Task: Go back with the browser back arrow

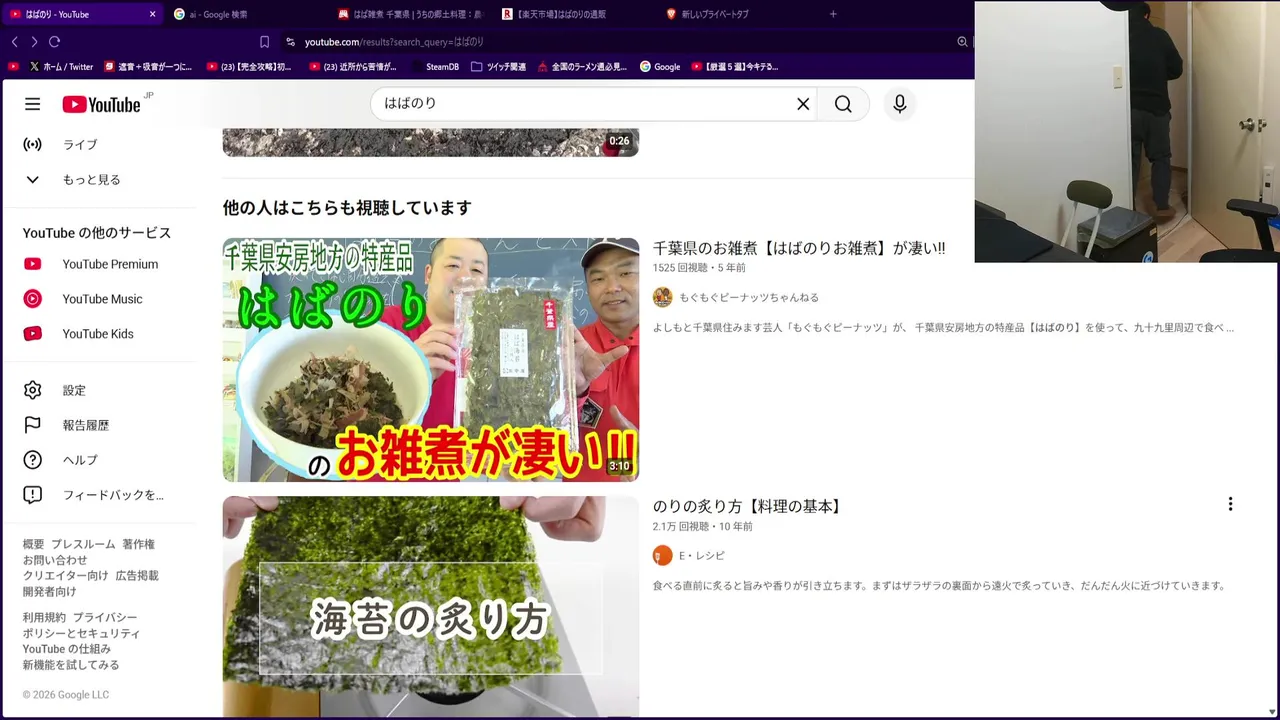Action: tap(14, 42)
